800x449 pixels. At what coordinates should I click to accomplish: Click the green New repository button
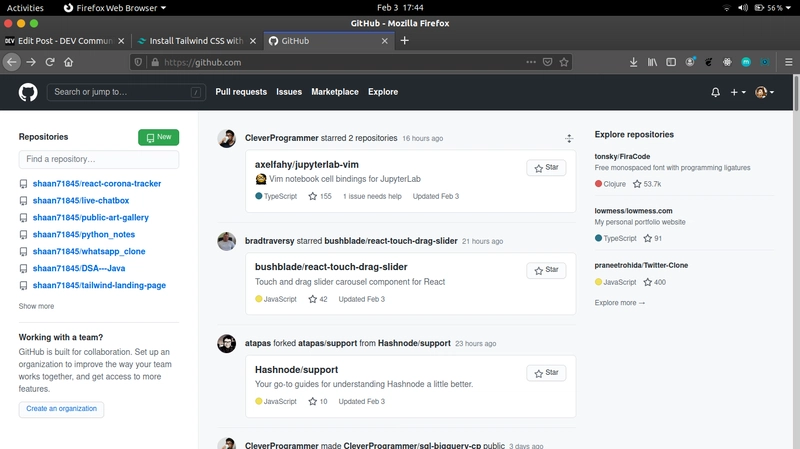[x=159, y=137]
